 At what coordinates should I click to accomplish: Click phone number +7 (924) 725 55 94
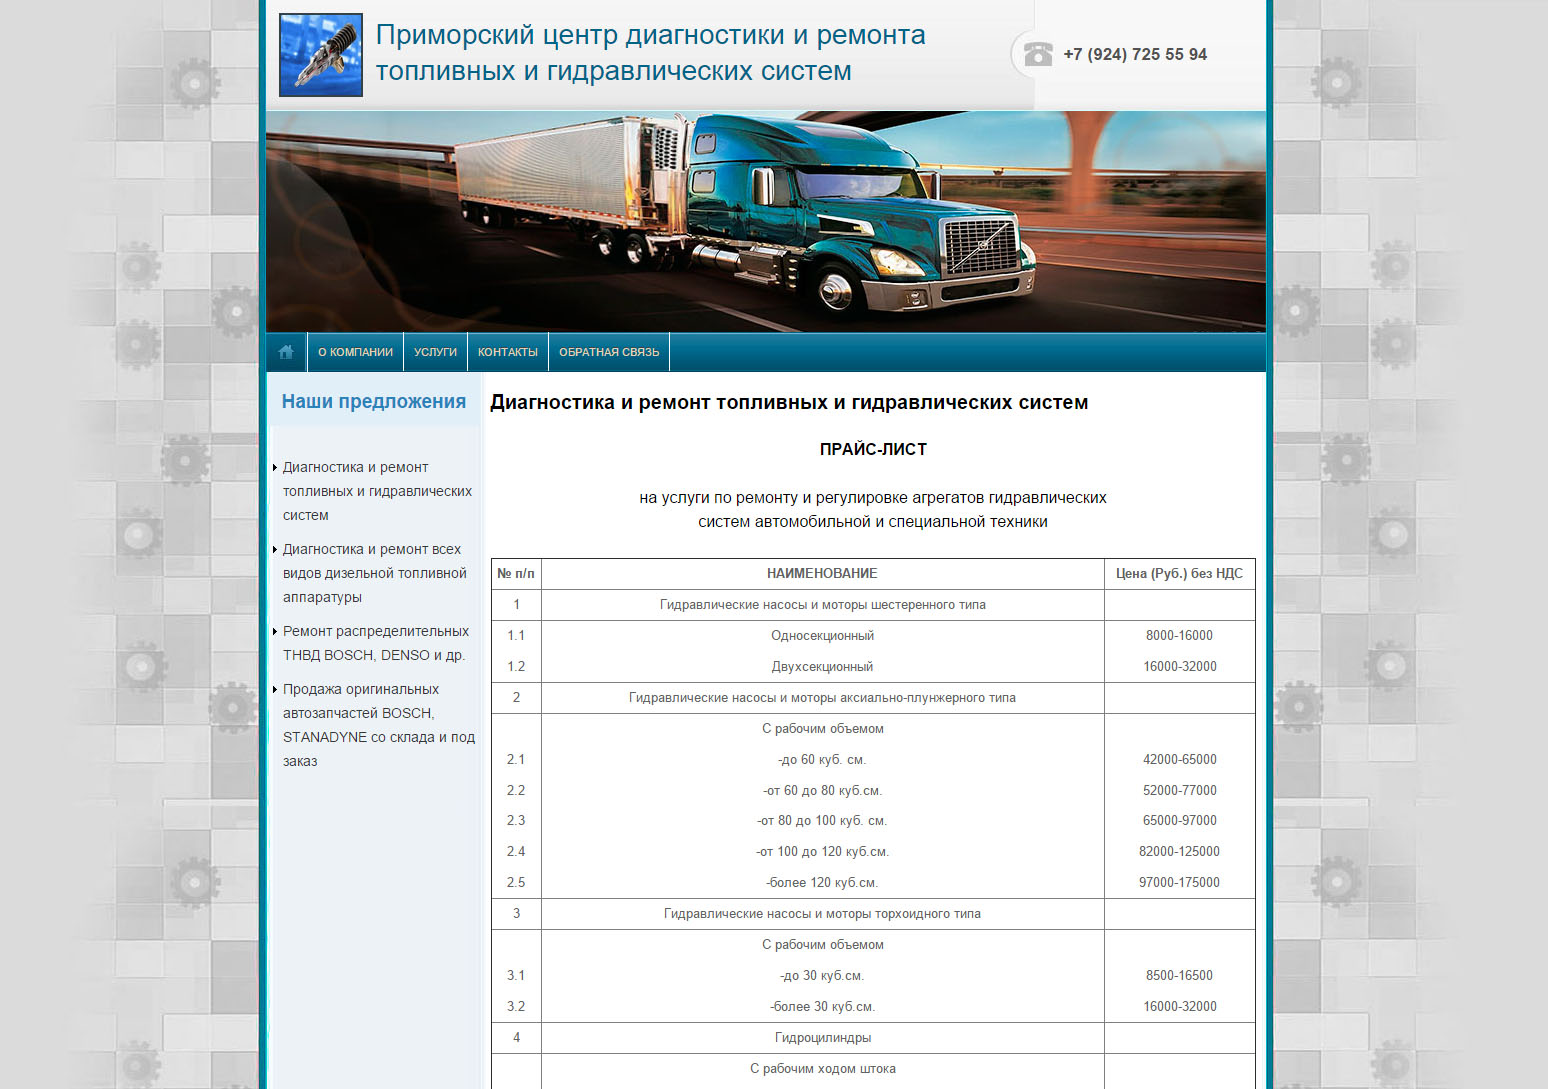coord(1135,54)
